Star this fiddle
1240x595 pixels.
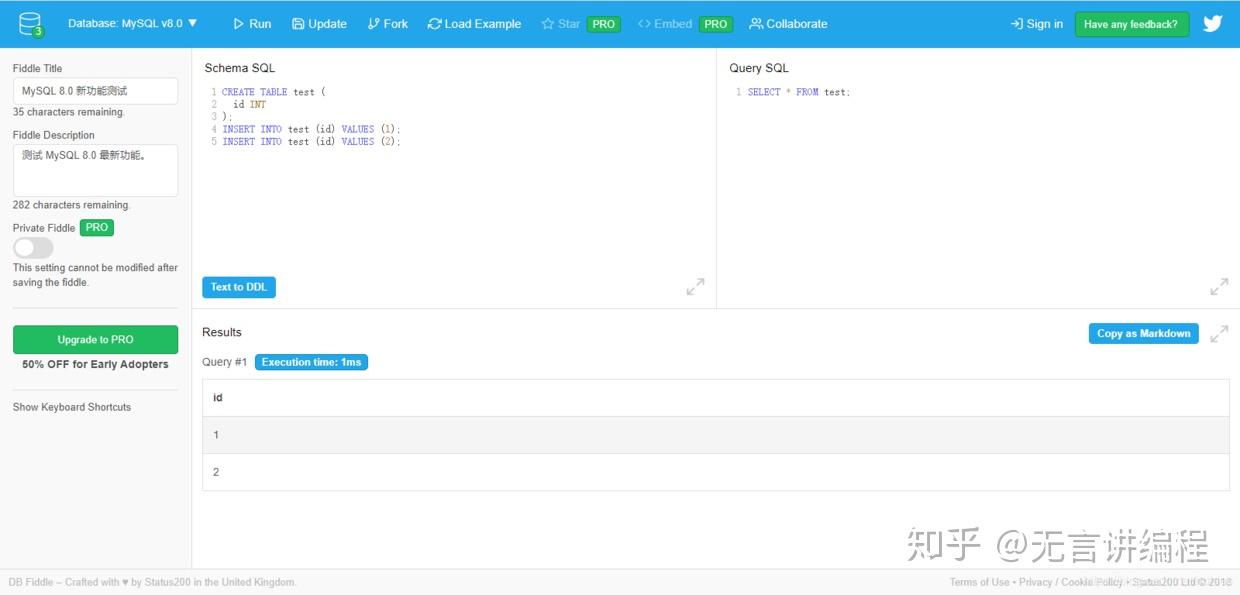point(561,24)
